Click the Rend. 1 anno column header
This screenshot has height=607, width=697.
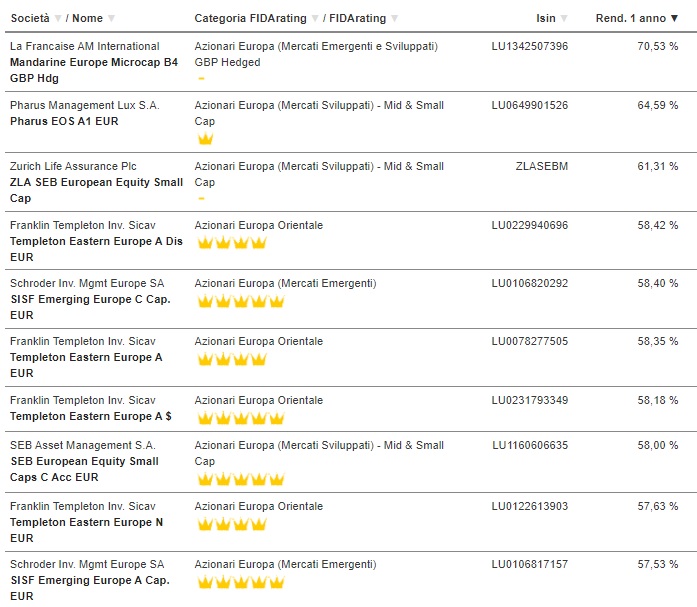pyautogui.click(x=631, y=18)
